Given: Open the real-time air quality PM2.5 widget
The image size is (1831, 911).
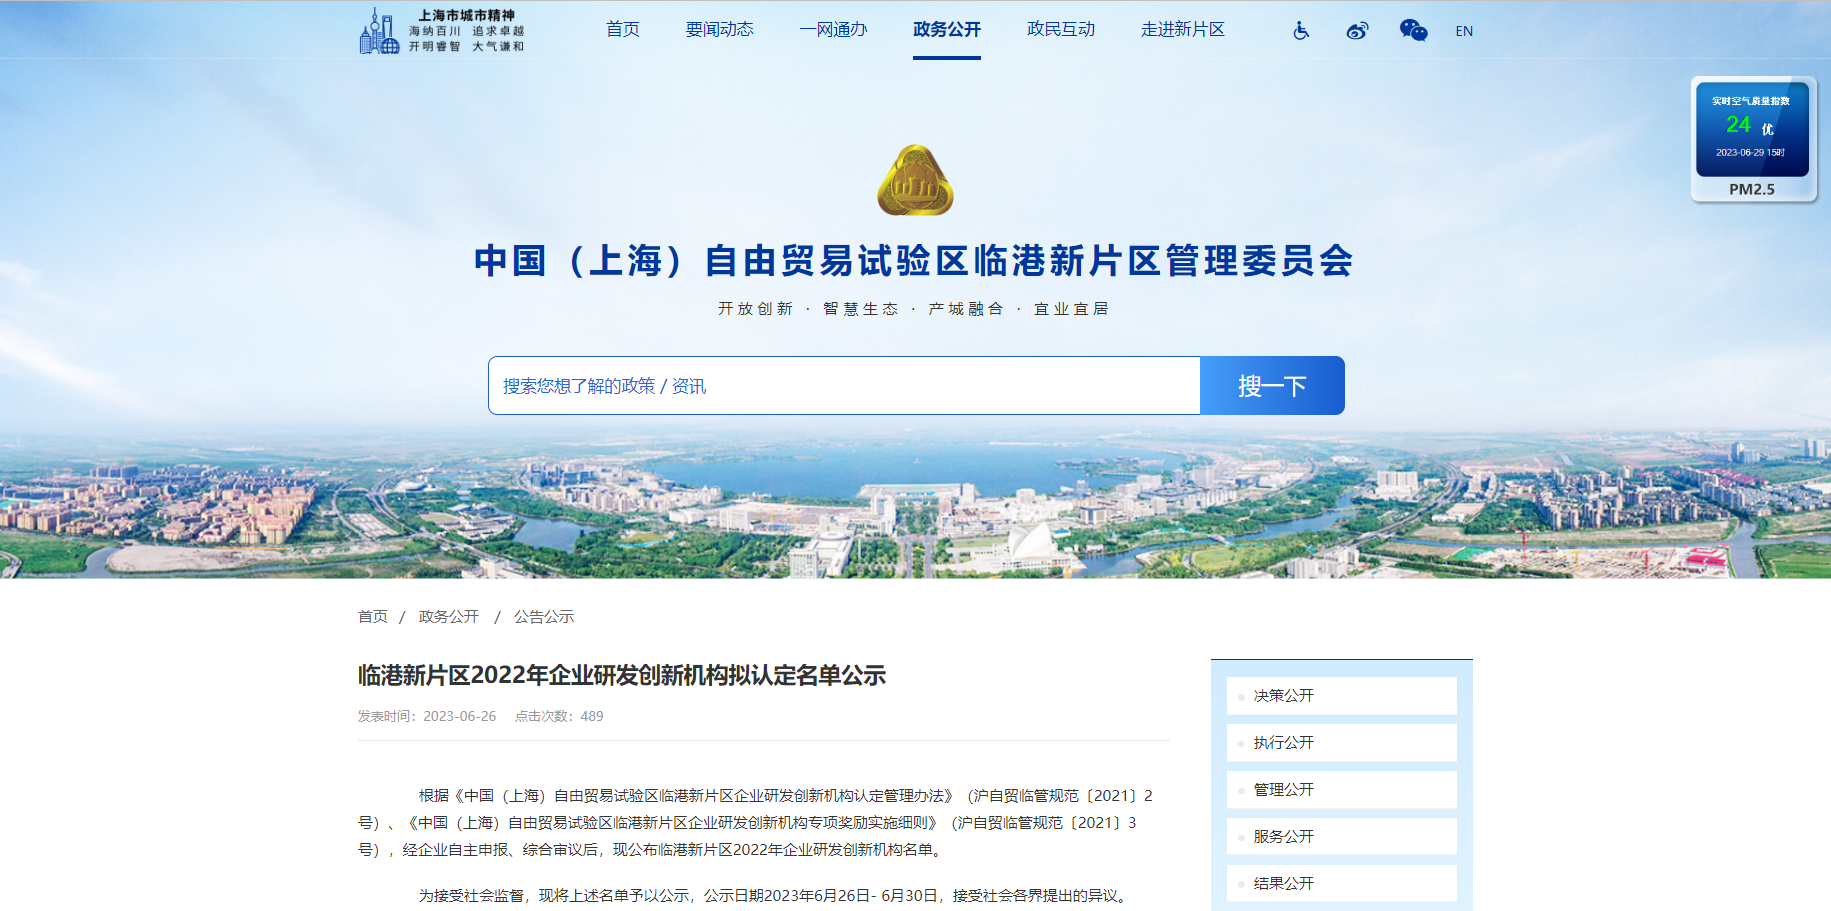Looking at the screenshot, I should [x=1752, y=139].
